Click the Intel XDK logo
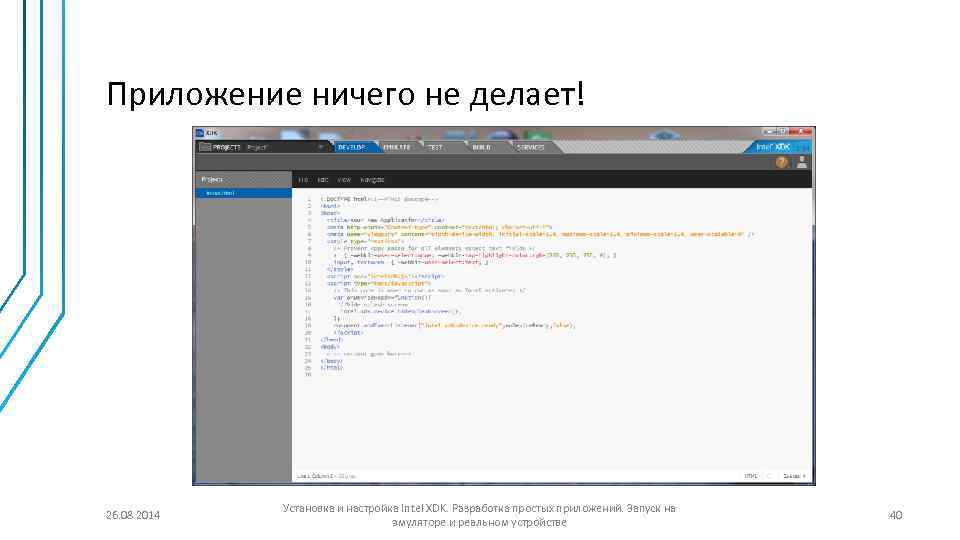Image resolution: width=960 pixels, height=540 pixels. point(773,147)
